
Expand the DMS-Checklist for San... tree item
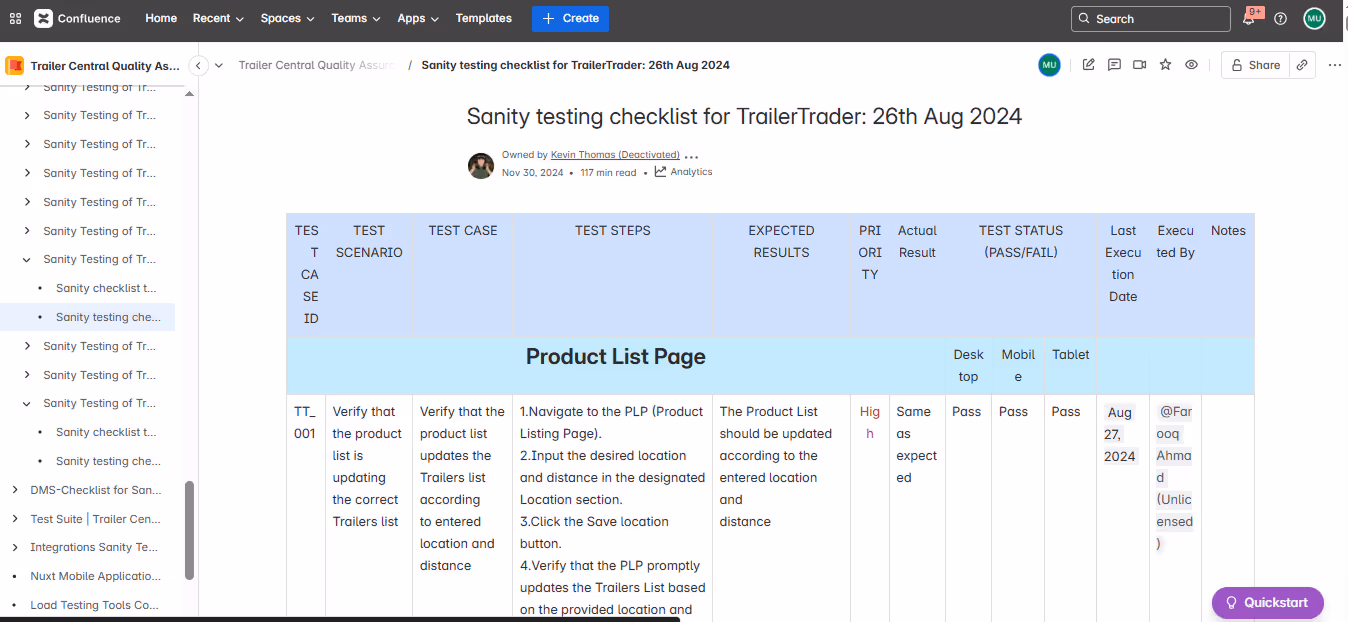click(x=15, y=490)
